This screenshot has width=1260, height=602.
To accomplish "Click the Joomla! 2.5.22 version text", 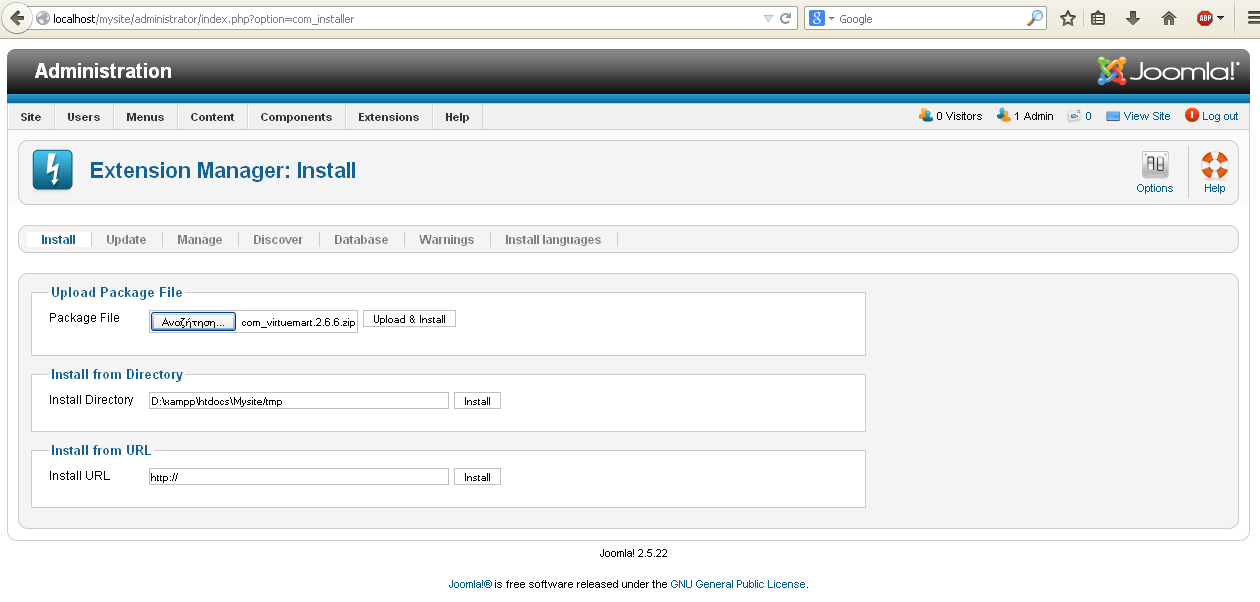I will click(x=633, y=553).
